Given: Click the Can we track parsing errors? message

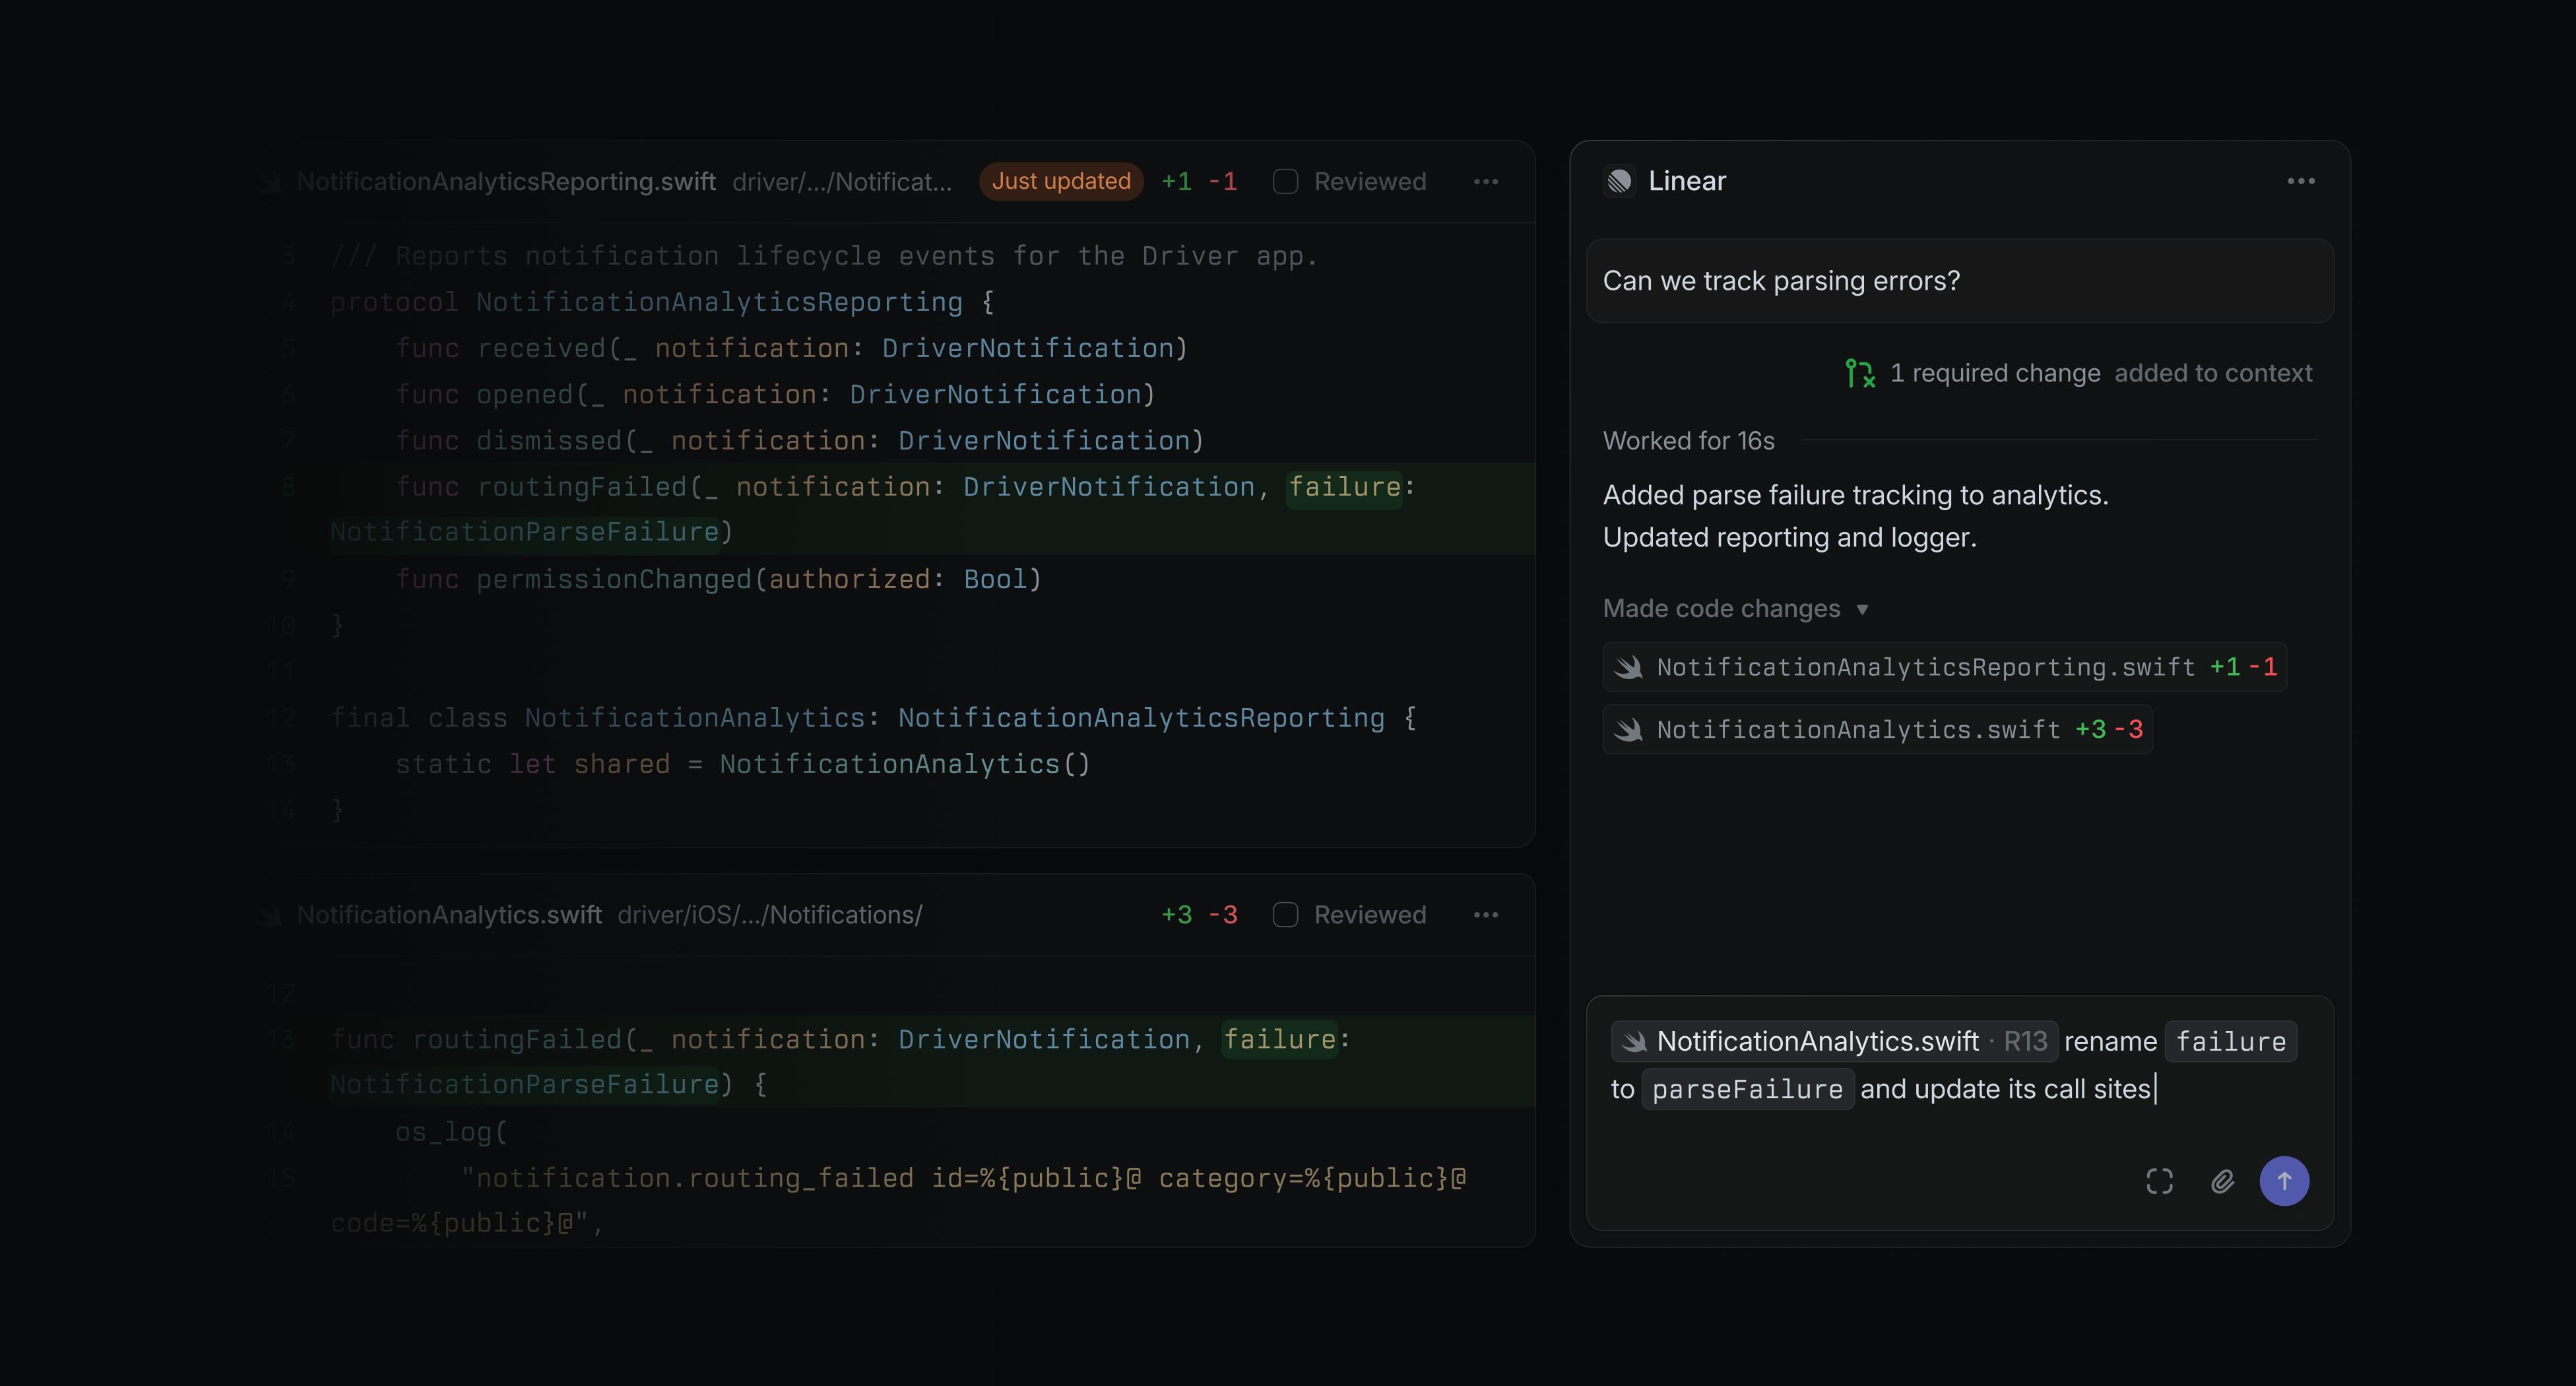Looking at the screenshot, I should [1960, 281].
